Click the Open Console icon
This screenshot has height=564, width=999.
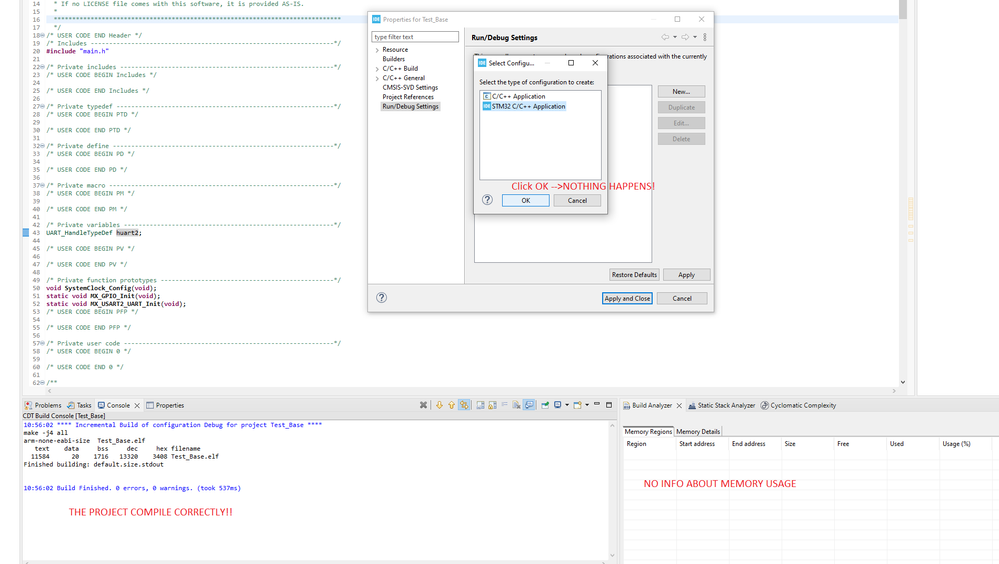coord(577,405)
